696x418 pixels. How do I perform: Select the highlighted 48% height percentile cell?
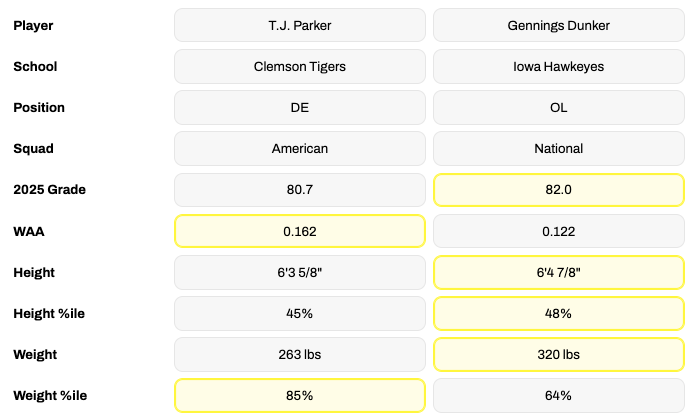pos(558,313)
